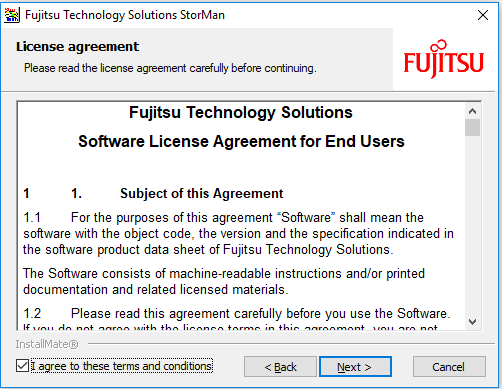
Task: Go to the previous step with Back
Action: click(280, 367)
